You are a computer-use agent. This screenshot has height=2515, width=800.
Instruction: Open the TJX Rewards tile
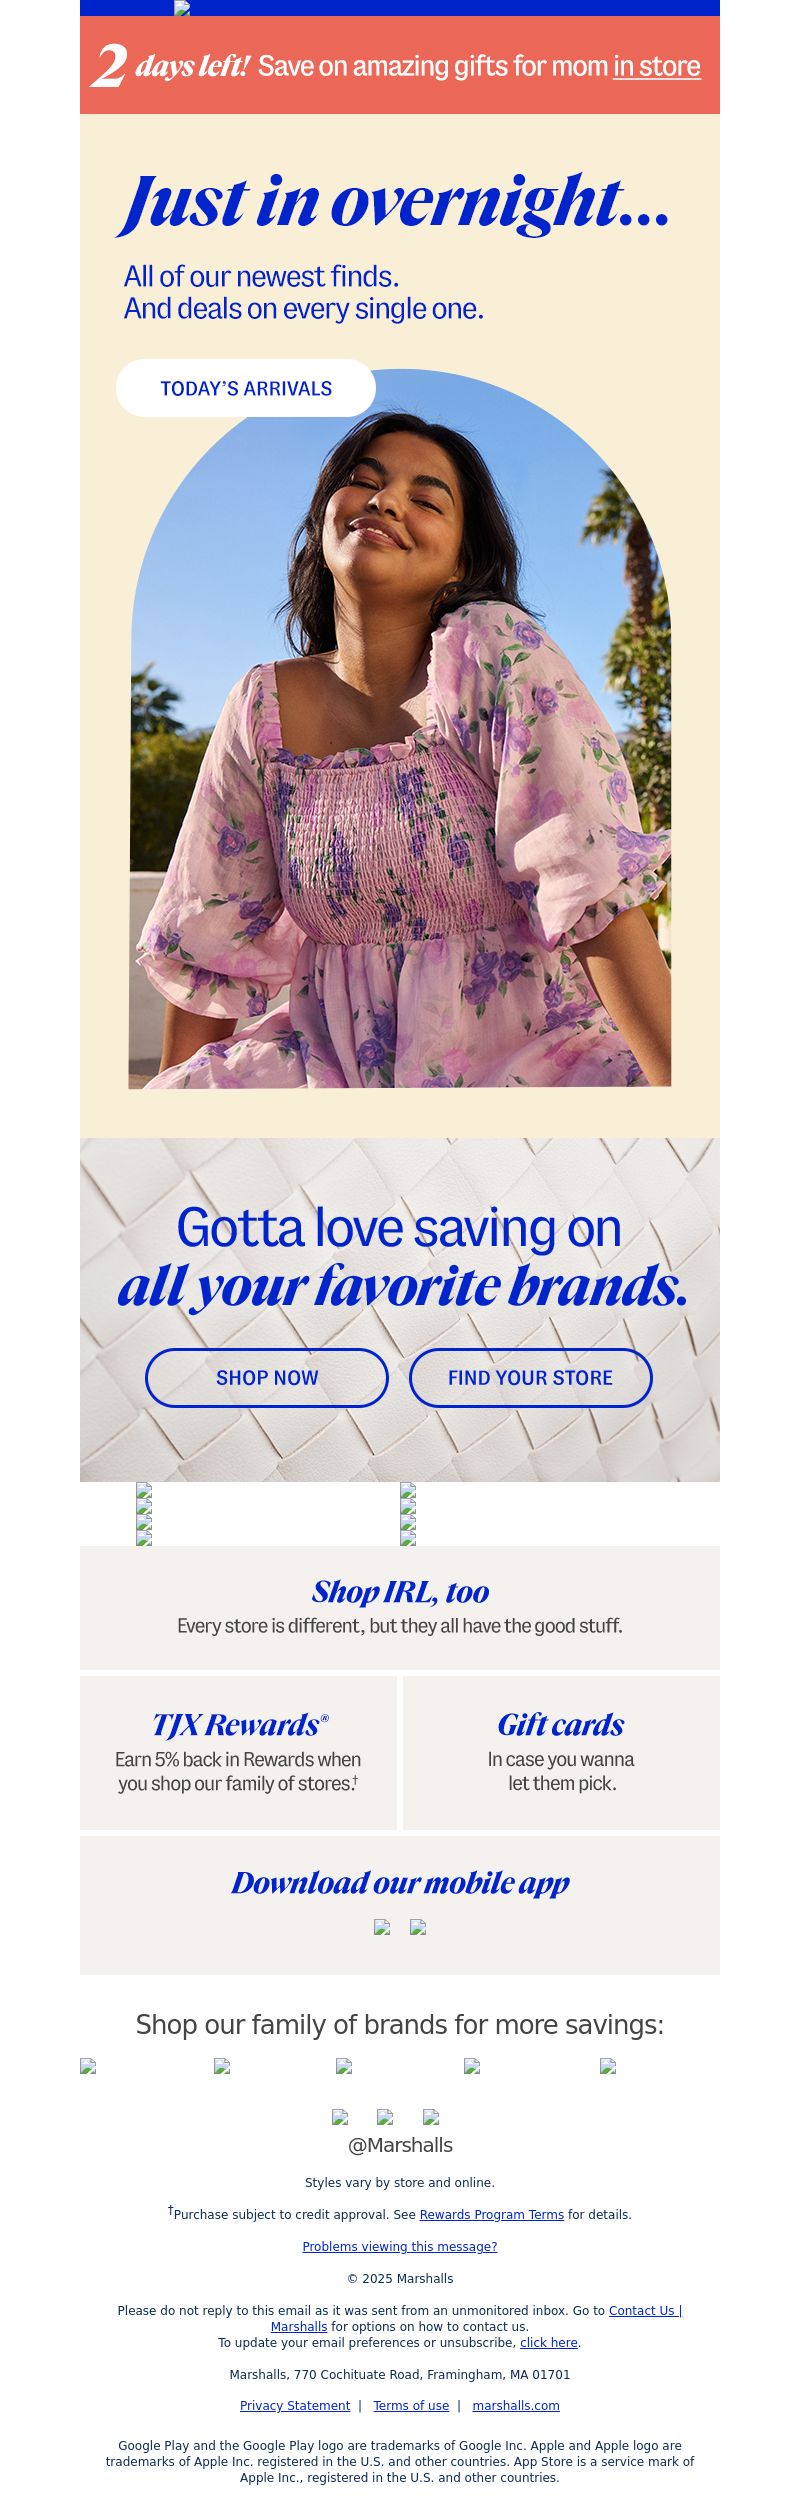(238, 1753)
